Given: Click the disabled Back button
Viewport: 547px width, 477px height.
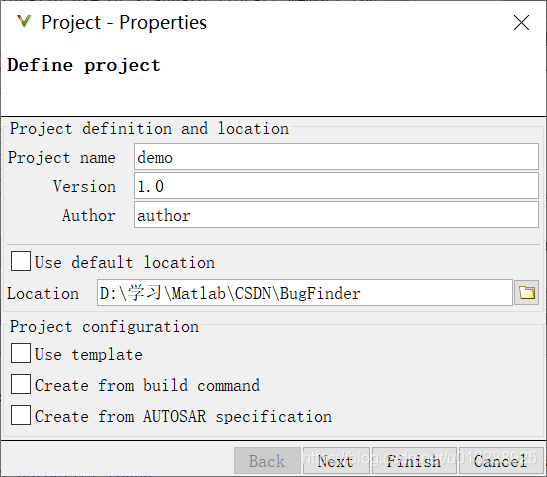Looking at the screenshot, I should coord(267,461).
